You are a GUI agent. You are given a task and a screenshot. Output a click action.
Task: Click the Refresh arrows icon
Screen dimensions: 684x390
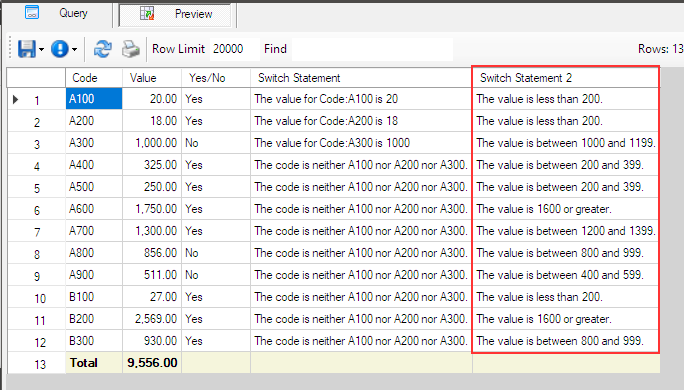click(x=103, y=49)
